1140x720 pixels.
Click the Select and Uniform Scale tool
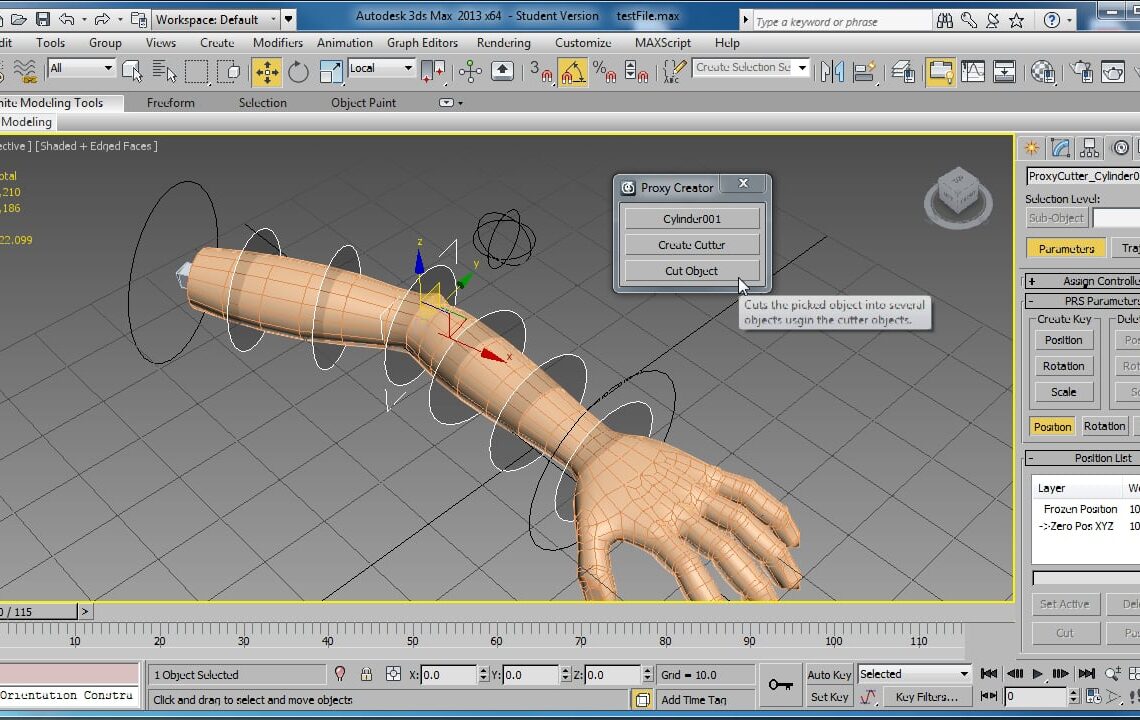point(330,71)
